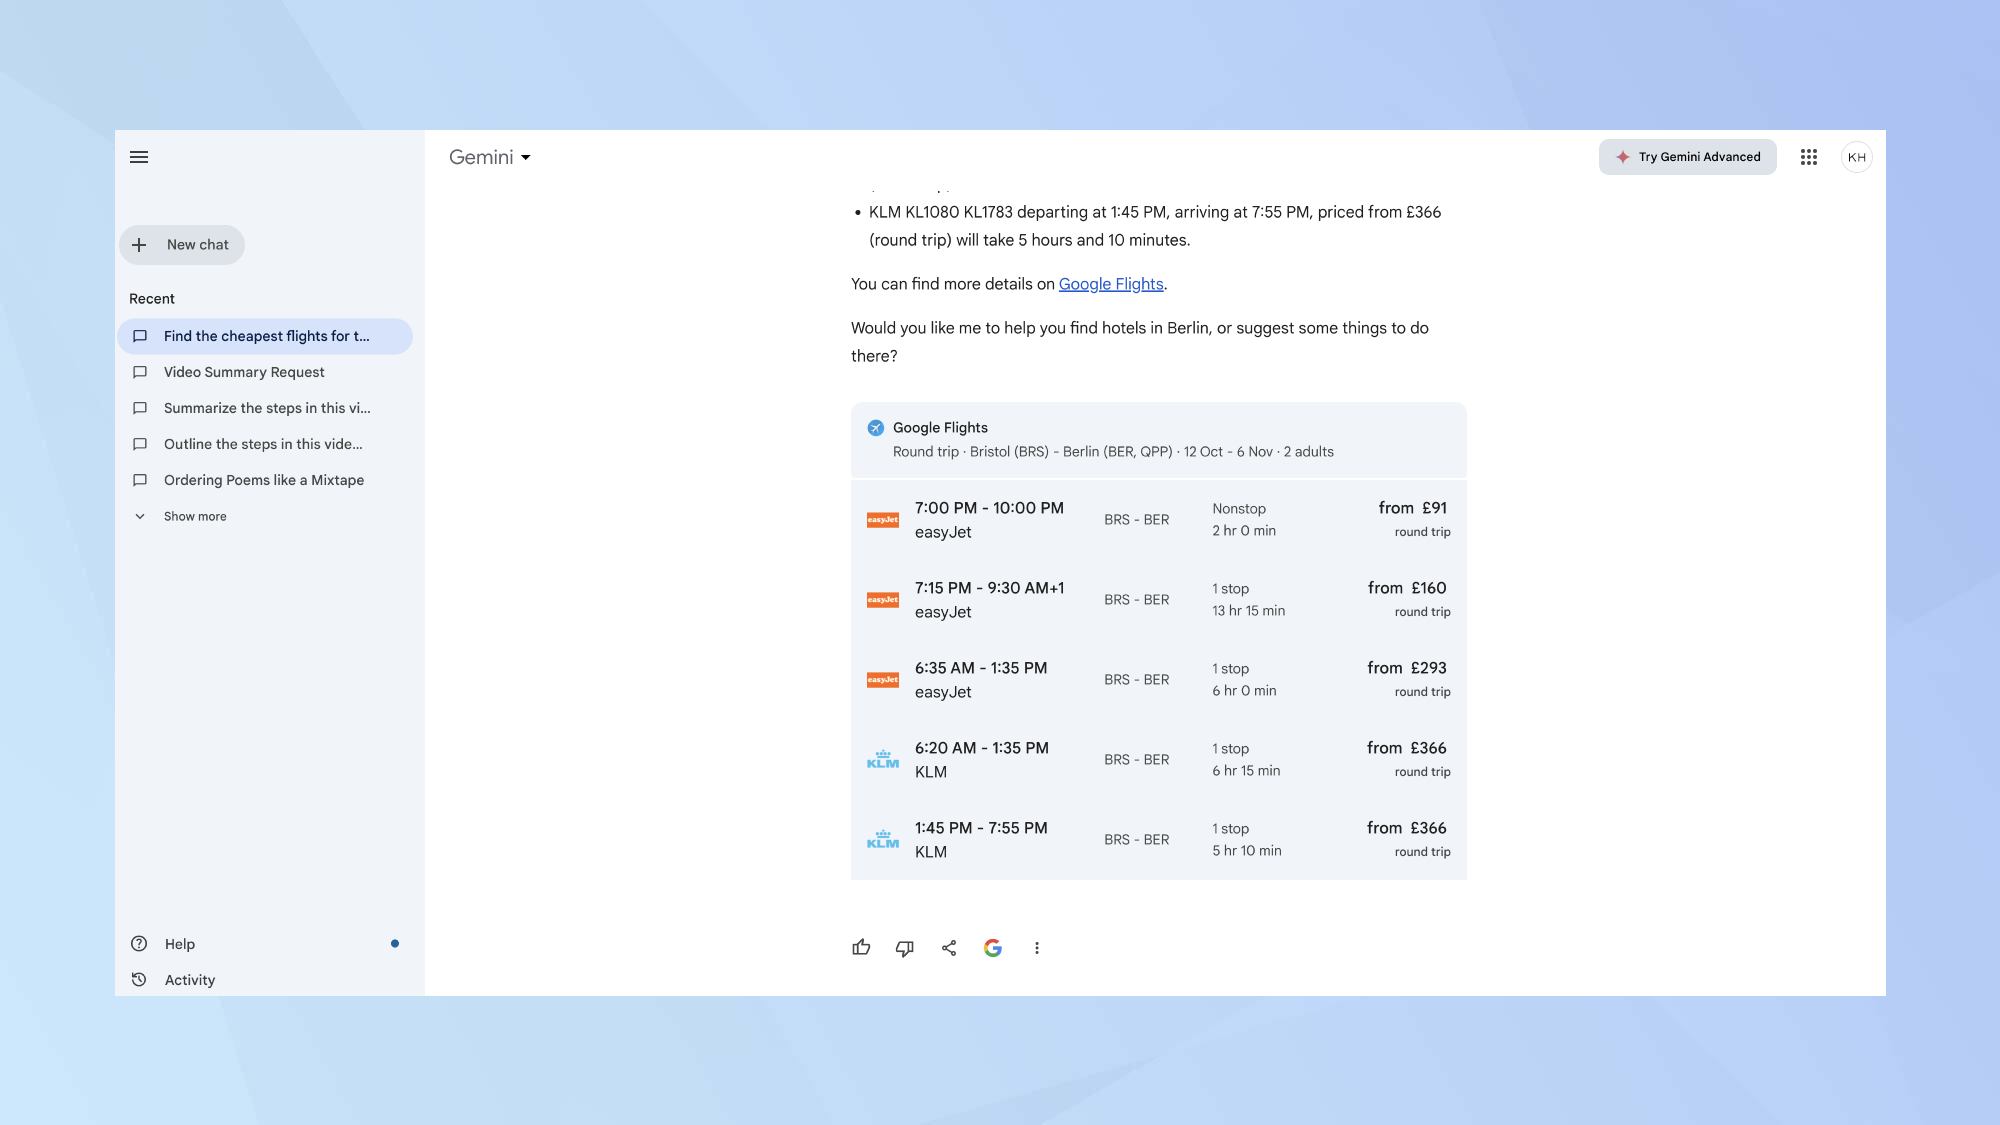
Task: Select Summarize the steps chat item
Action: coord(268,409)
